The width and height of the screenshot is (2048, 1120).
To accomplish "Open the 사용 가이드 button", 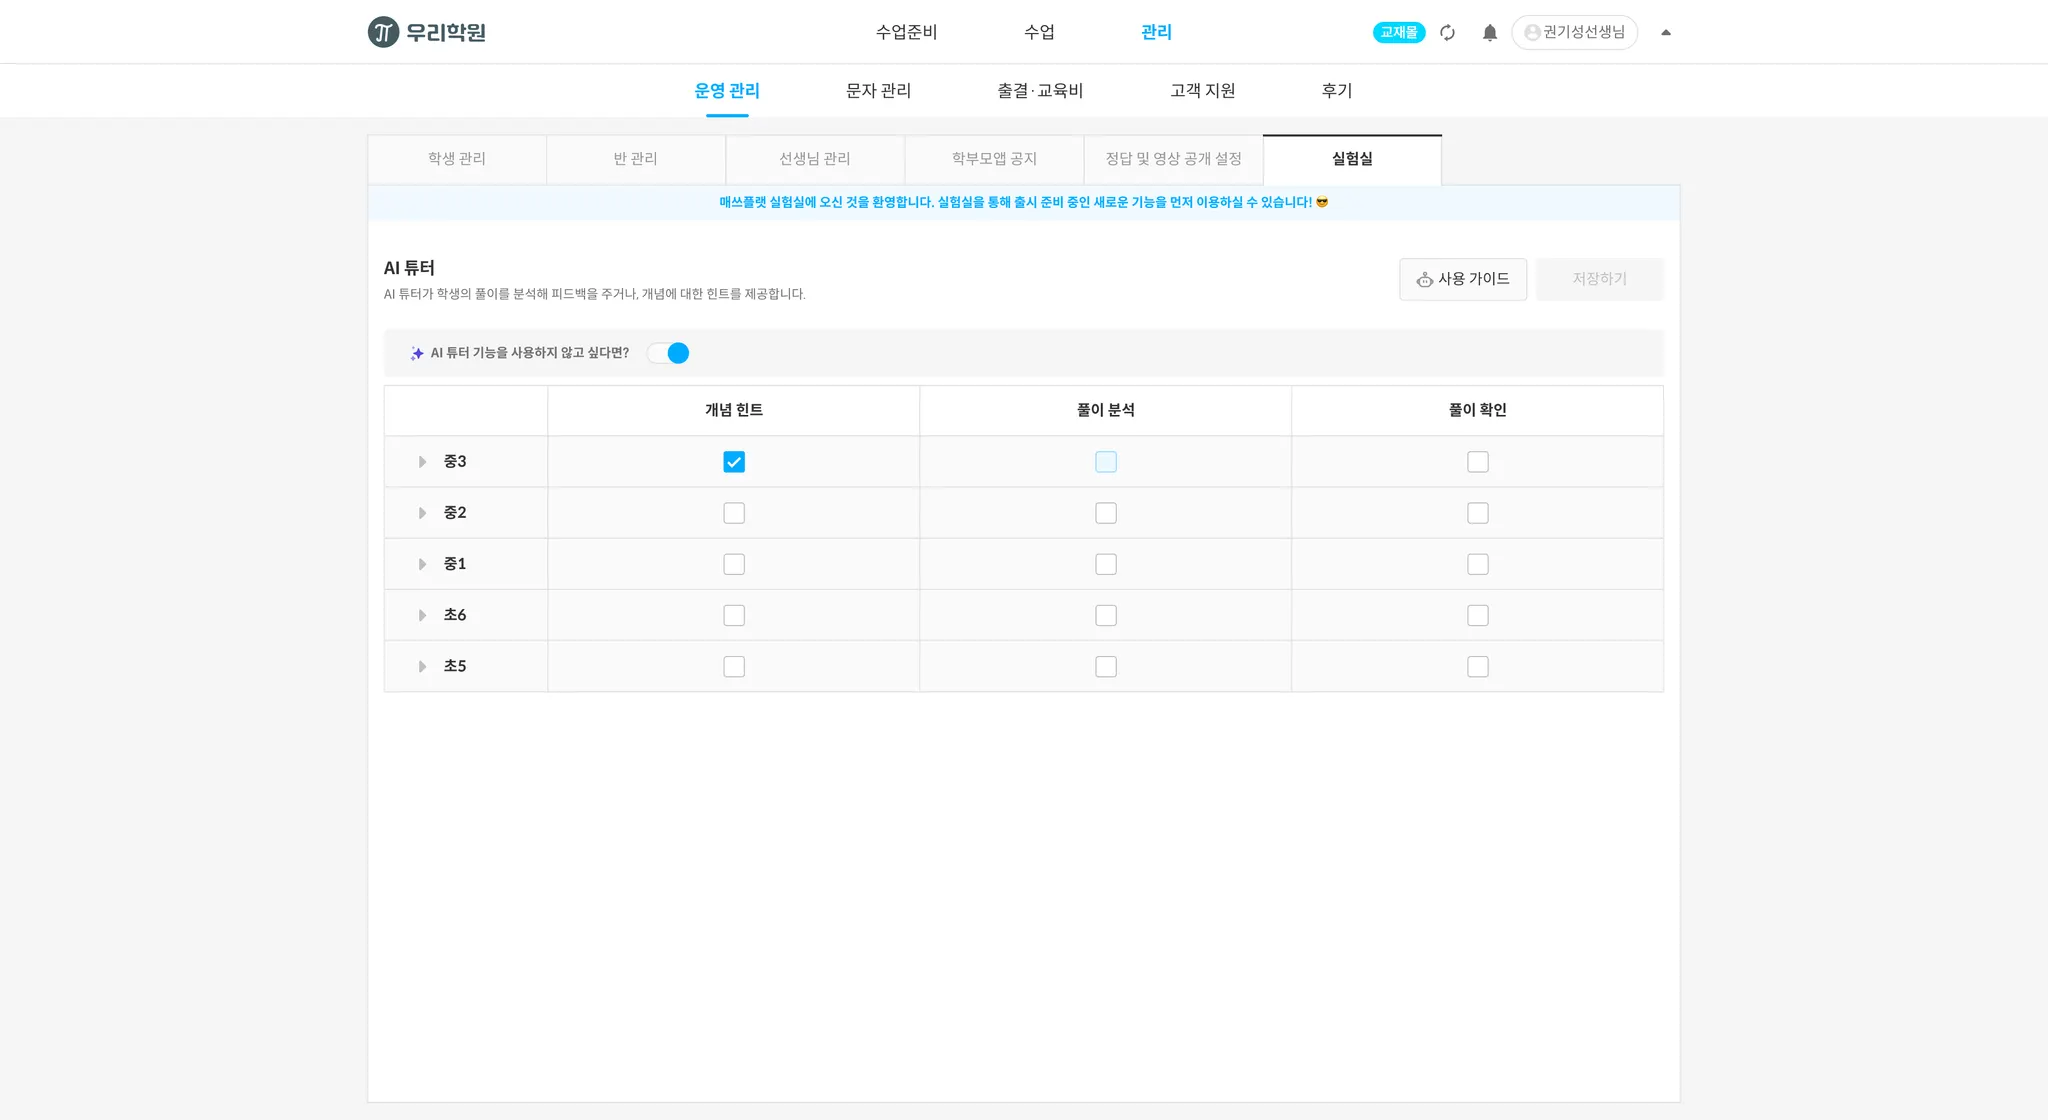I will coord(1462,279).
